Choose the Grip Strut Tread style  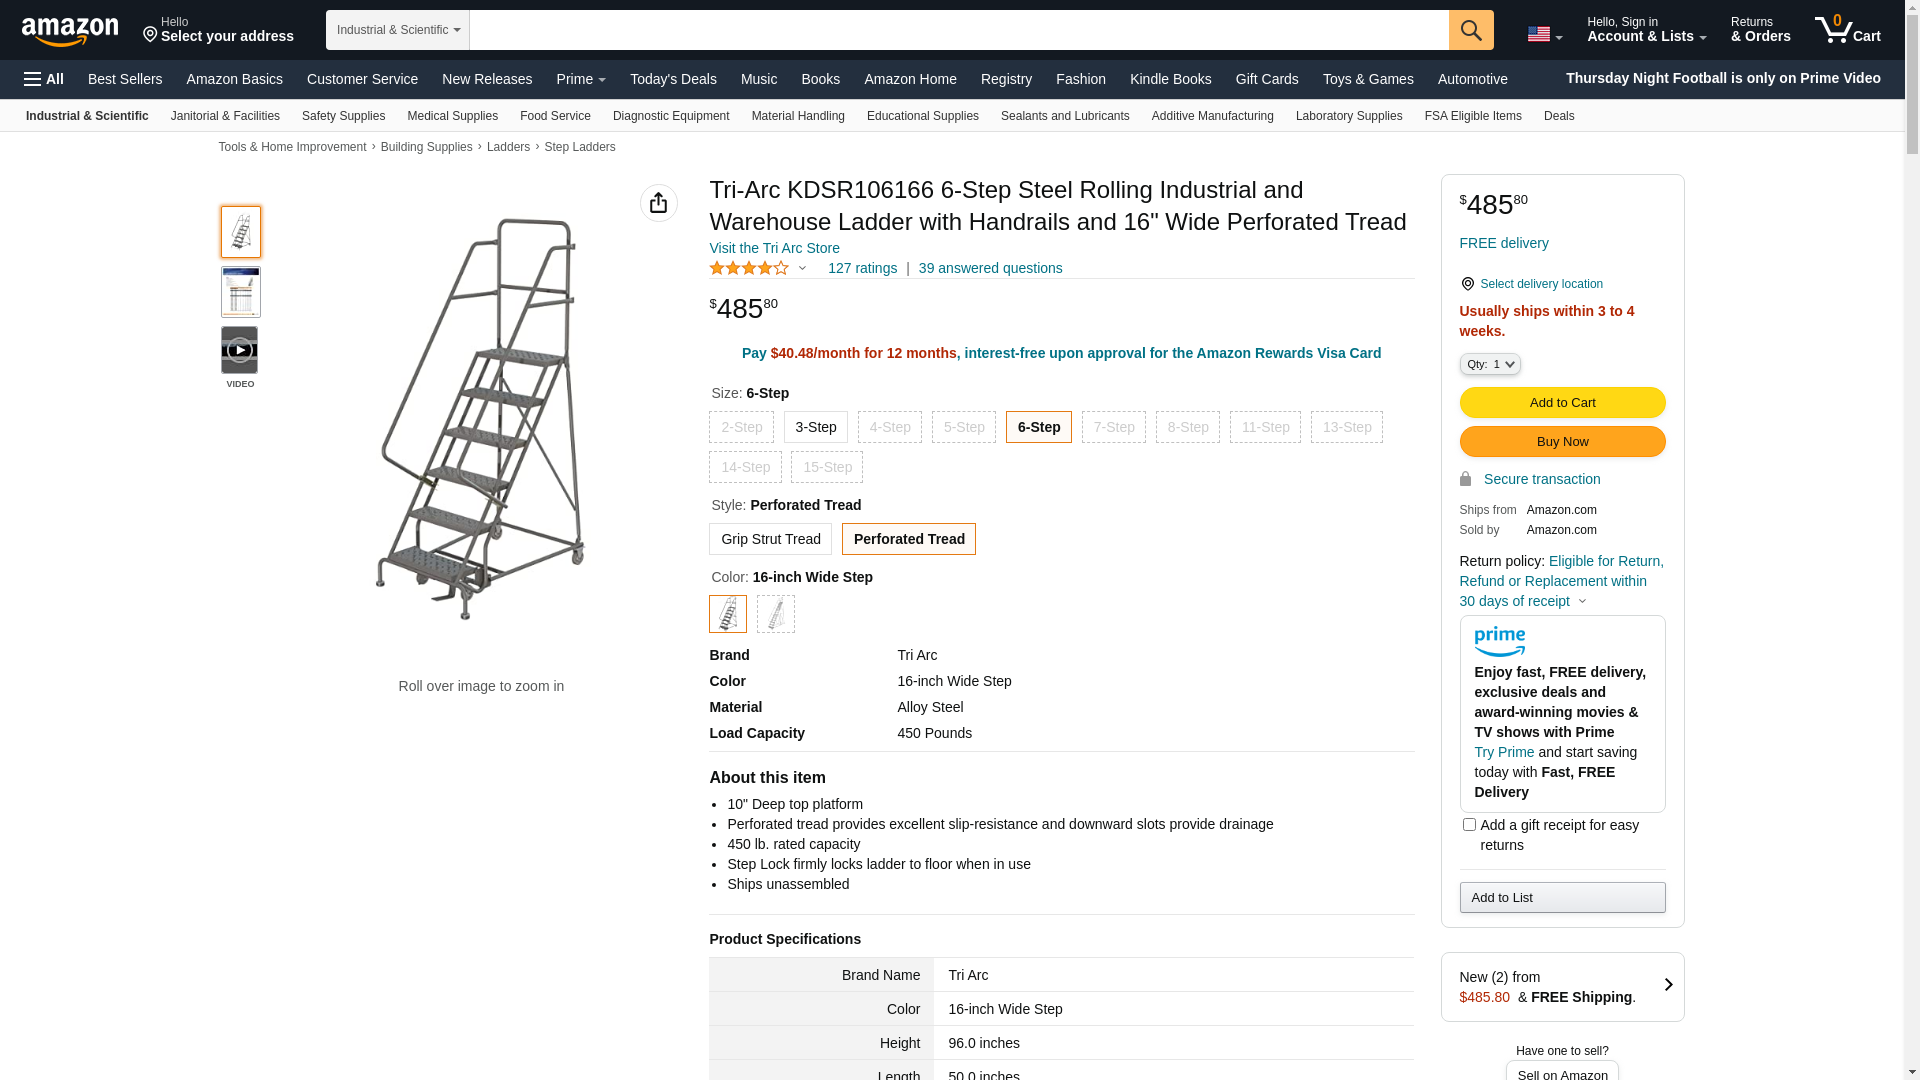click(770, 539)
